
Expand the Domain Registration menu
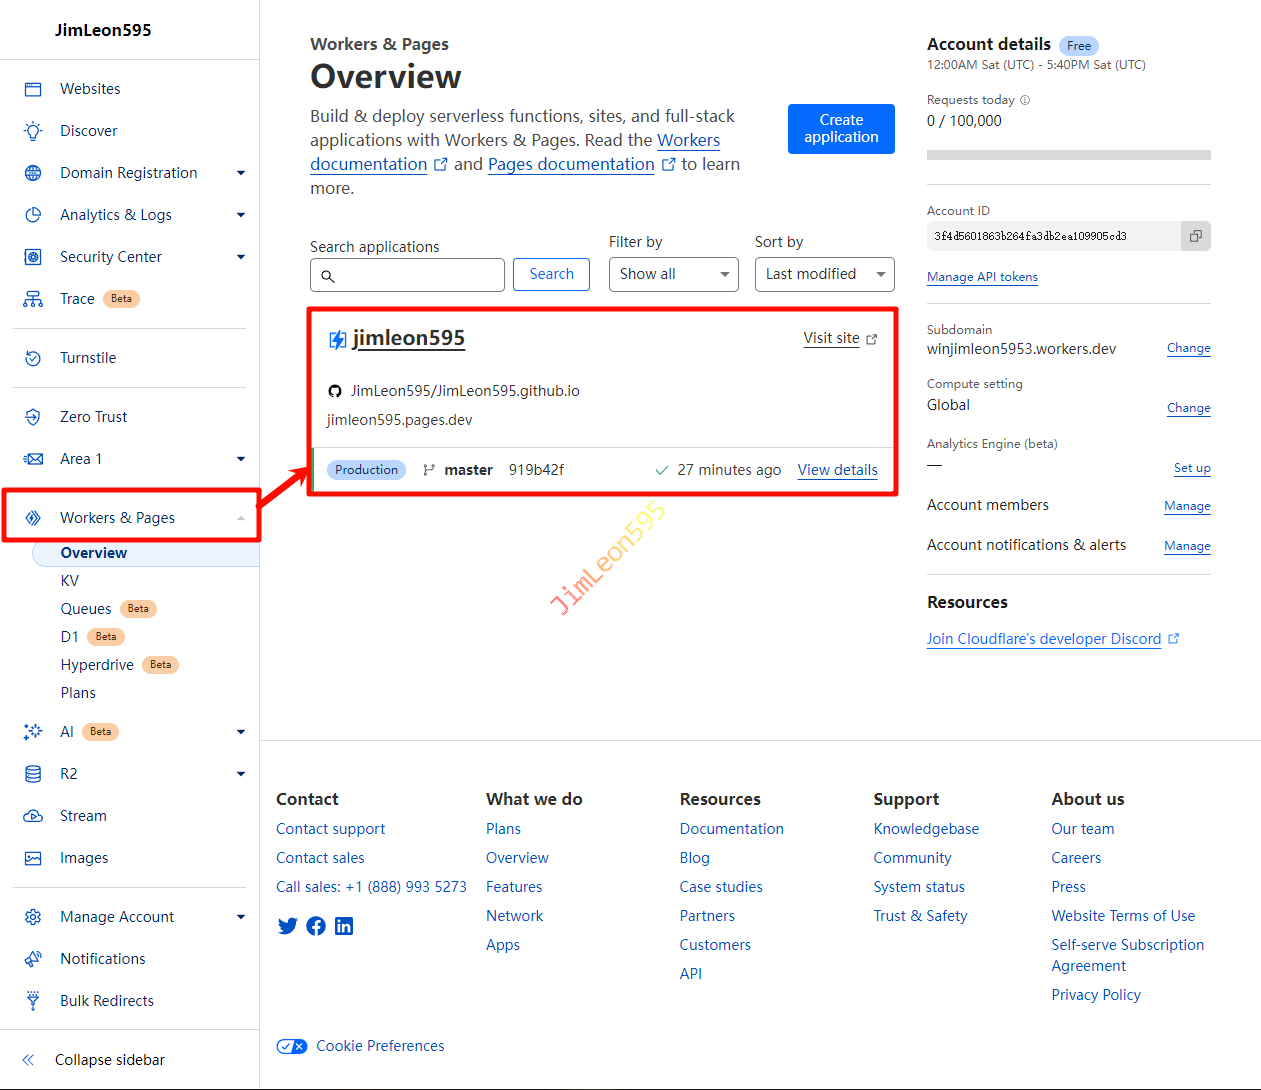click(240, 173)
